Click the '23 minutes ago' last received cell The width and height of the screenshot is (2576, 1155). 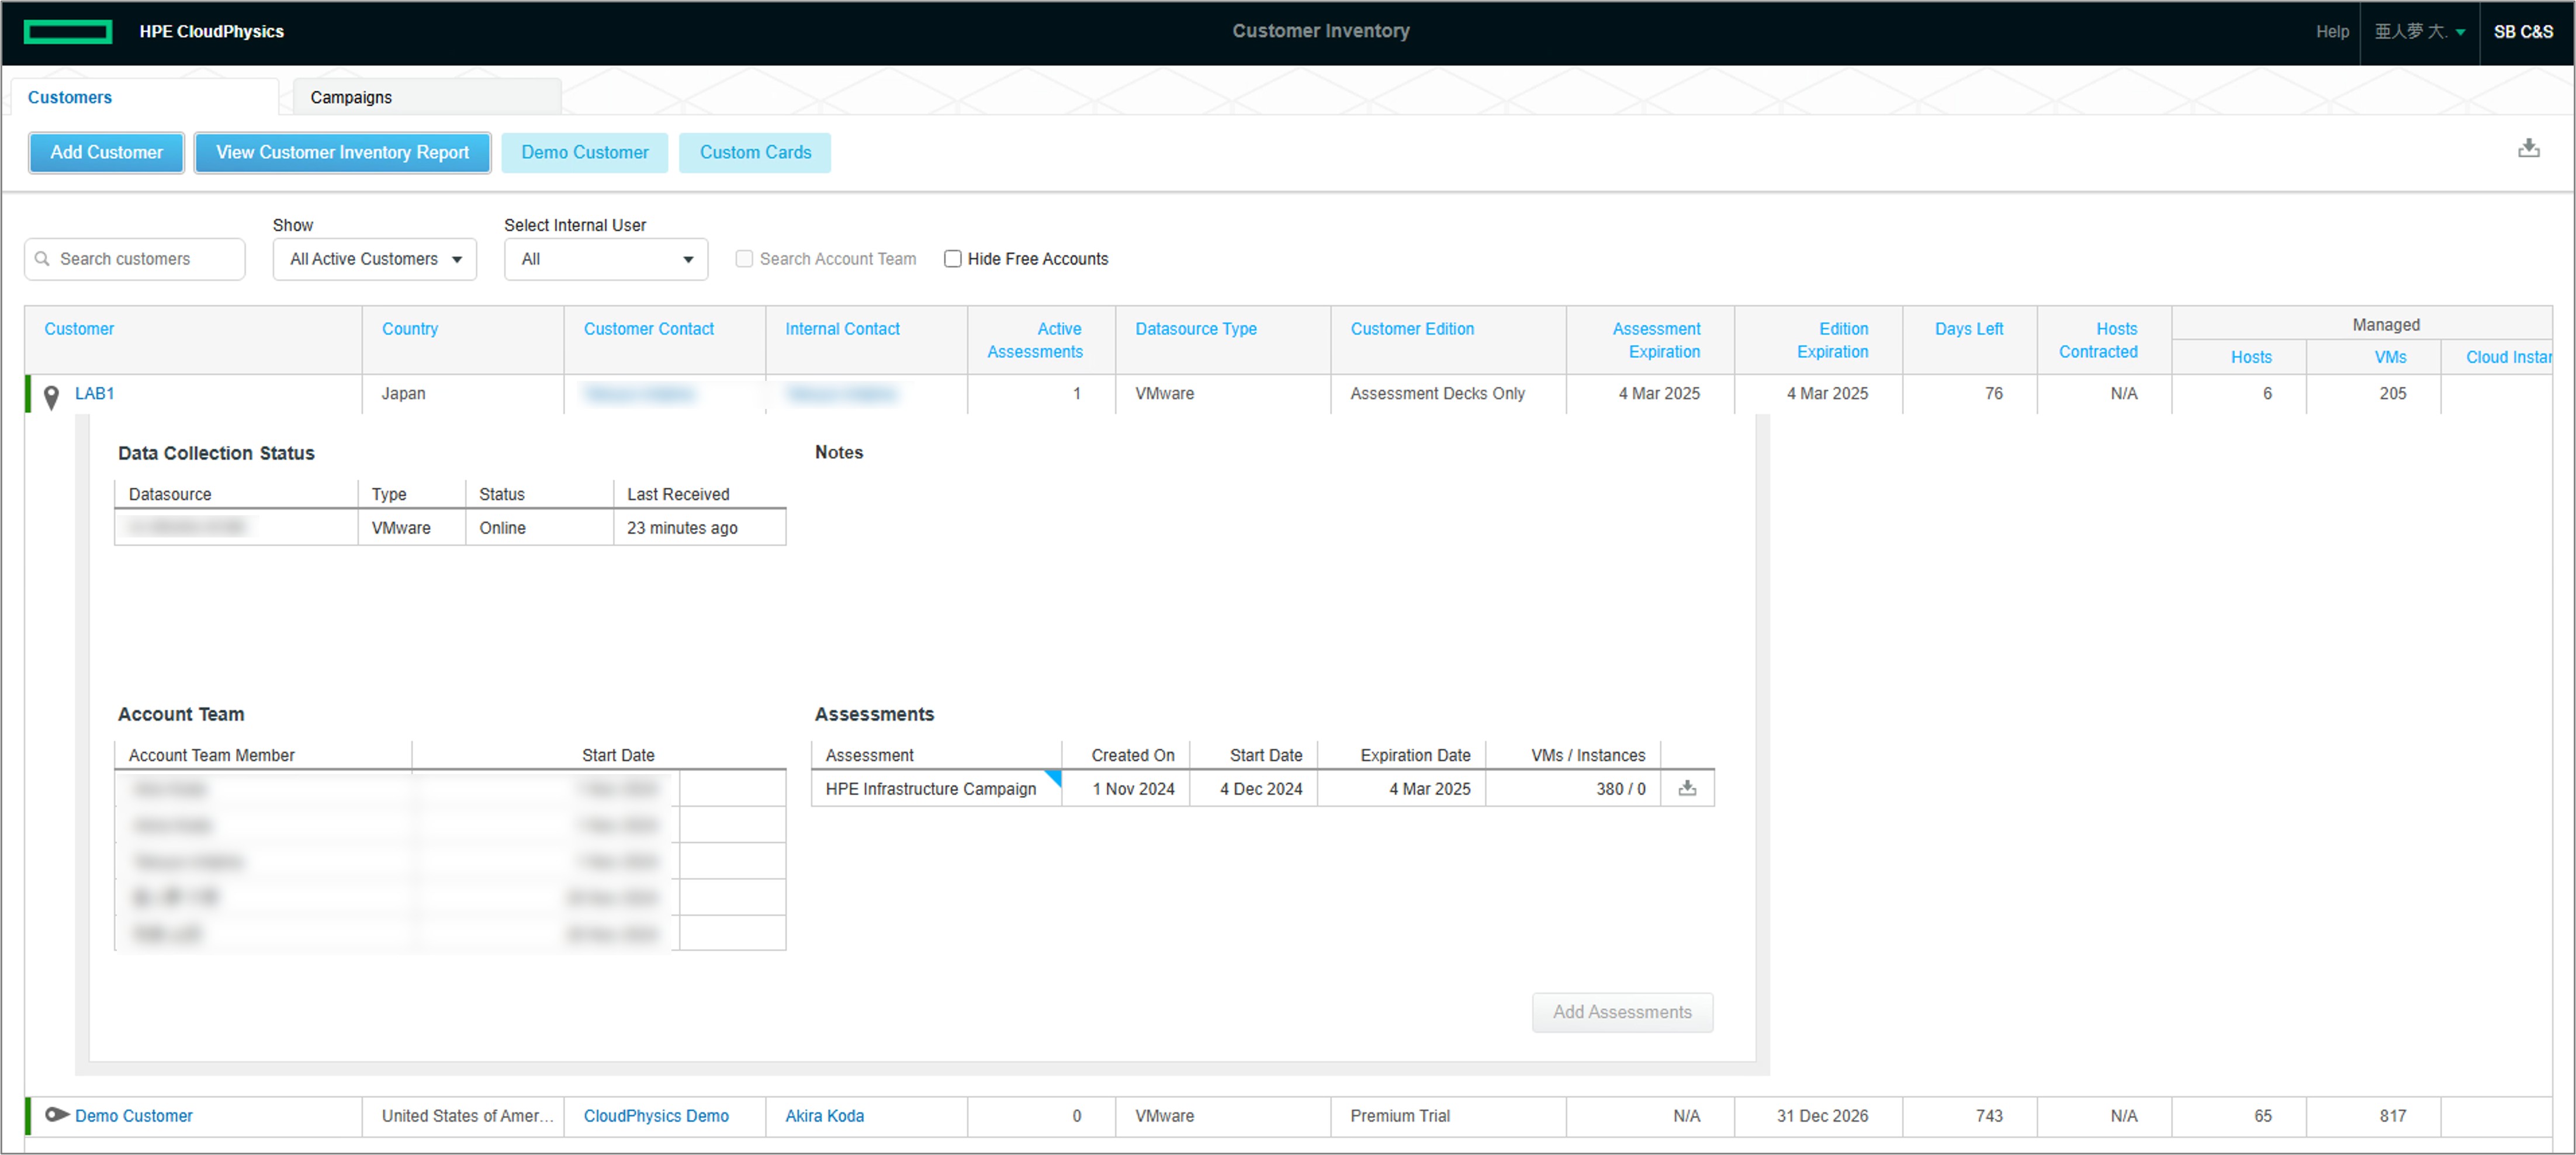[x=699, y=527]
